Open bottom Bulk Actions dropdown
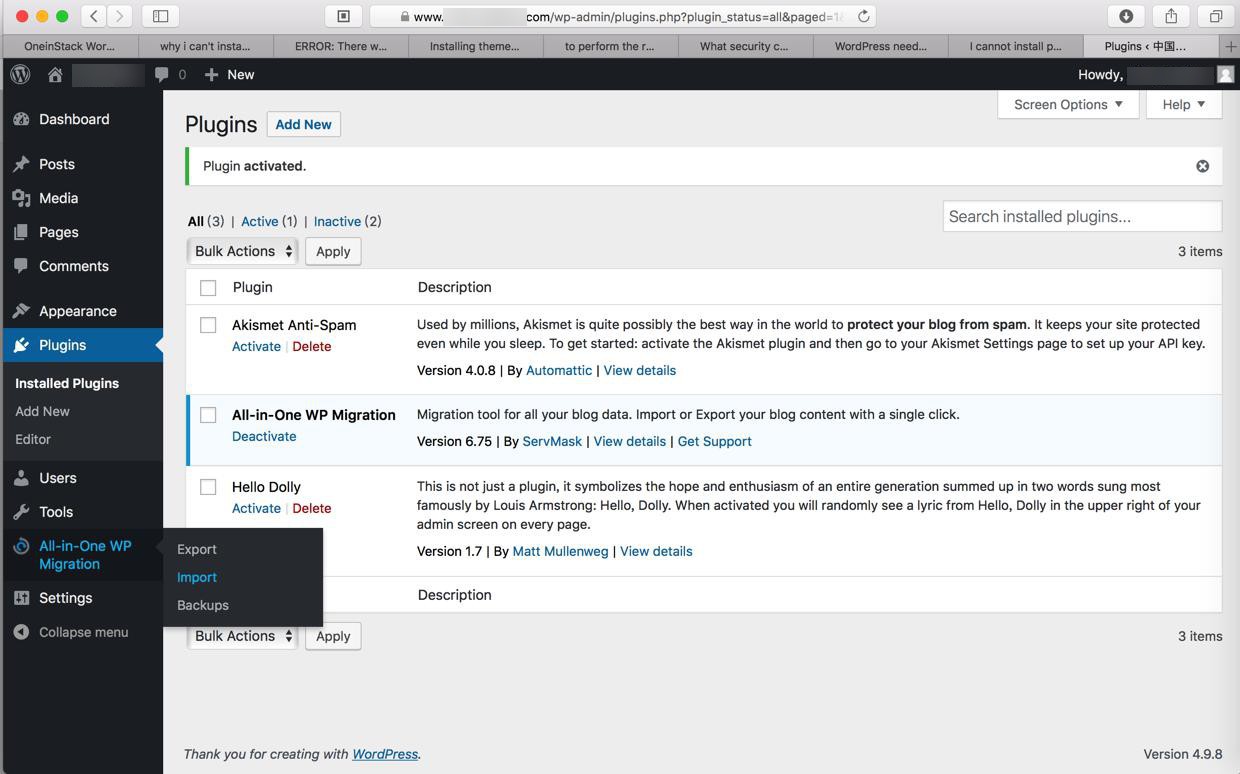The width and height of the screenshot is (1240, 774). (243, 636)
